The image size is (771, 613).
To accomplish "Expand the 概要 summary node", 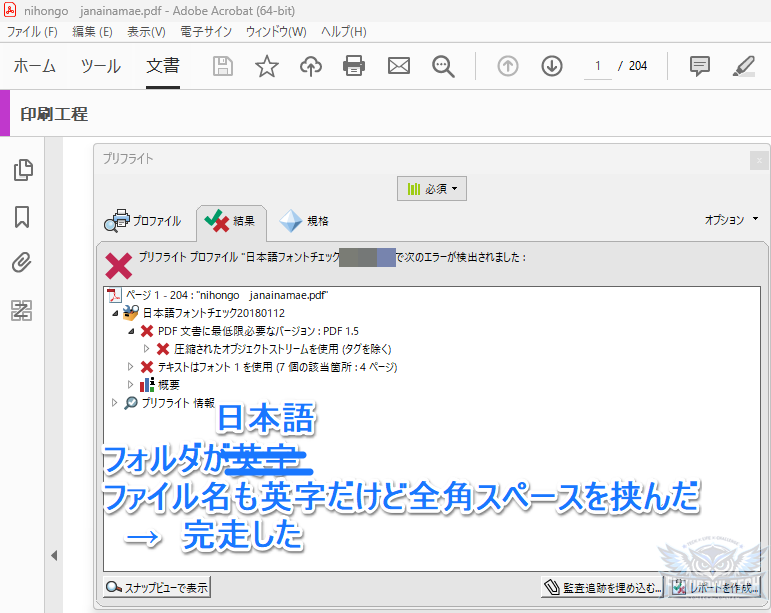I will [130, 384].
